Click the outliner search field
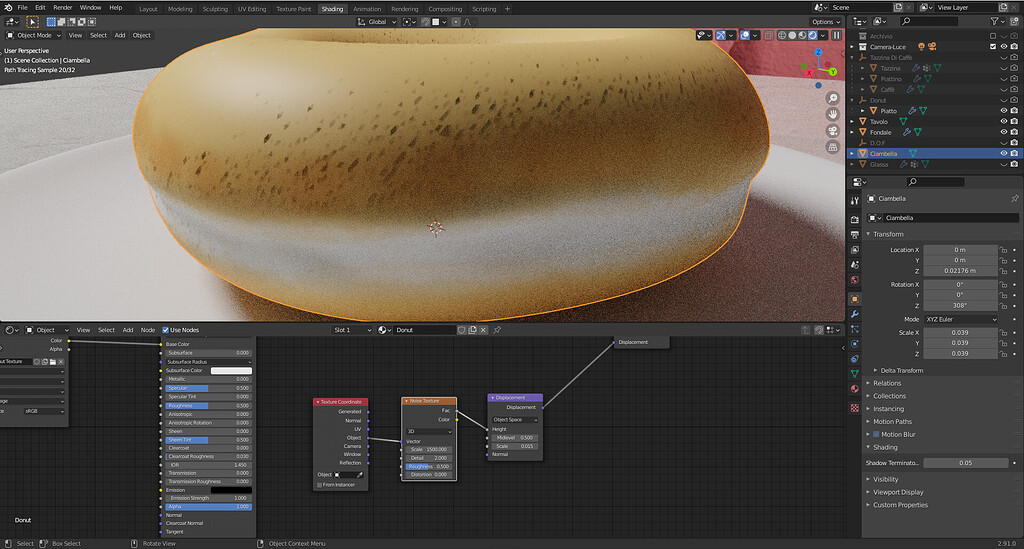Image resolution: width=1024 pixels, height=549 pixels. [929, 22]
